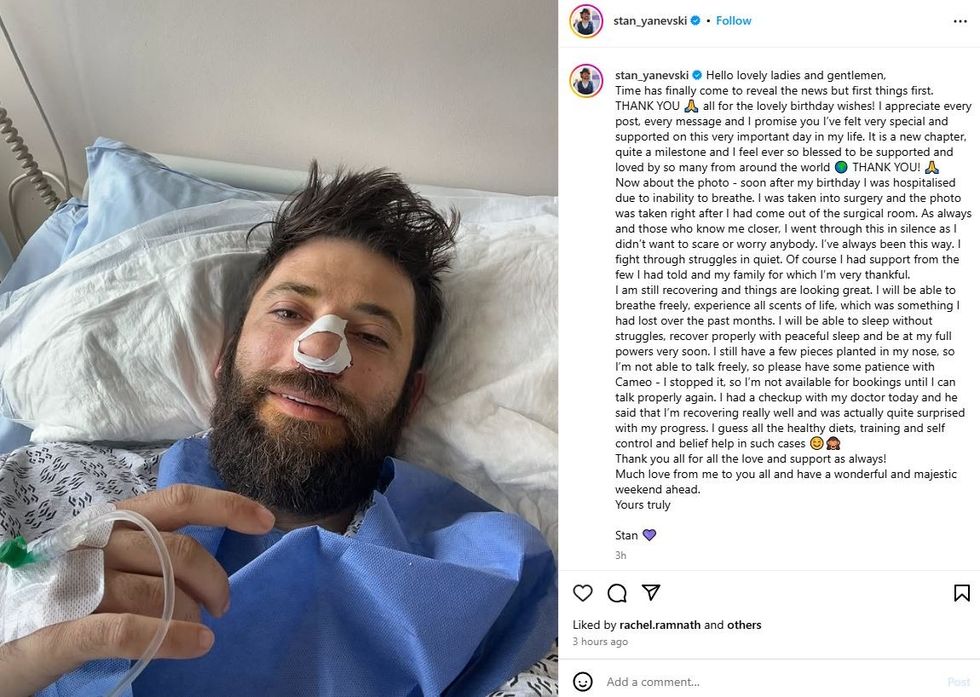Click verified badge next to header username
Viewport: 980px width, 697px height.
click(x=695, y=21)
